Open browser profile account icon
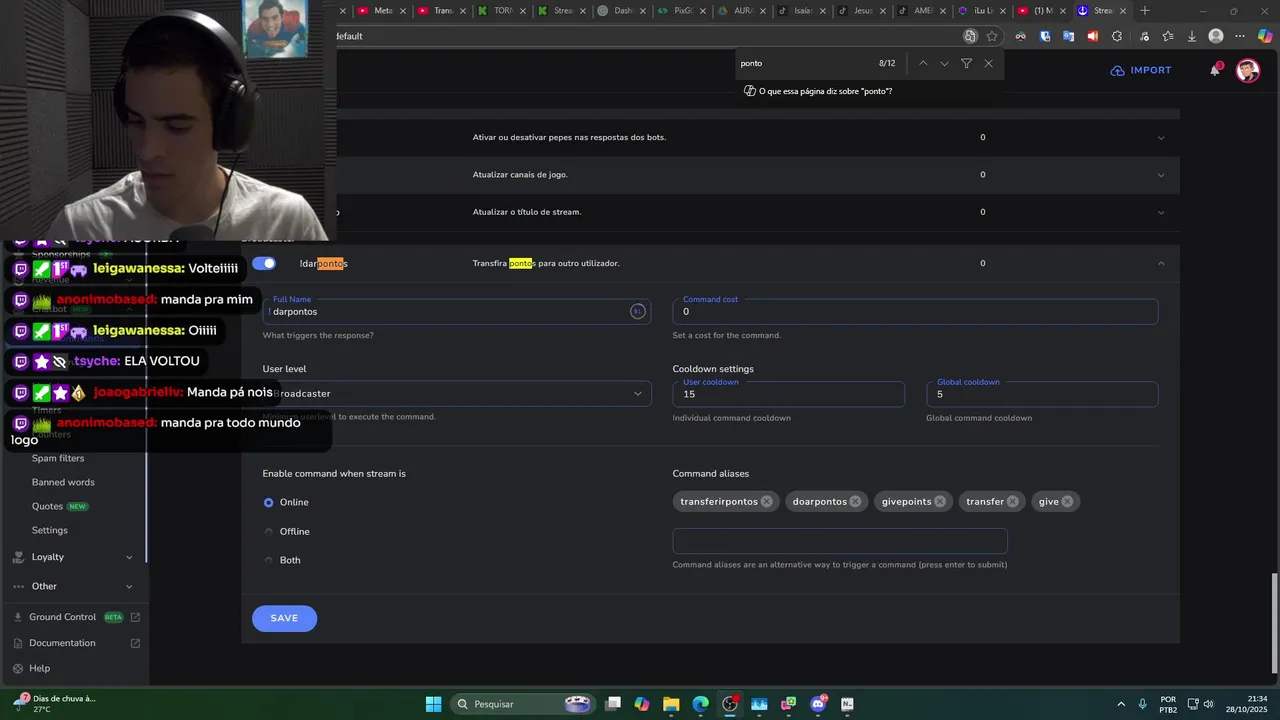1280x720 pixels. tap(1216, 36)
